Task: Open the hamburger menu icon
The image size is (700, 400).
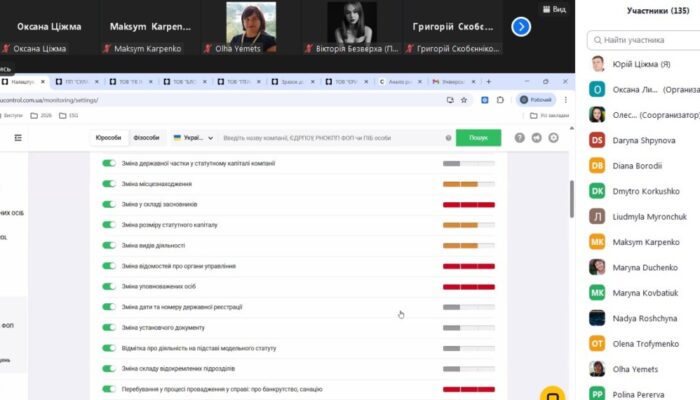Action: [18, 138]
